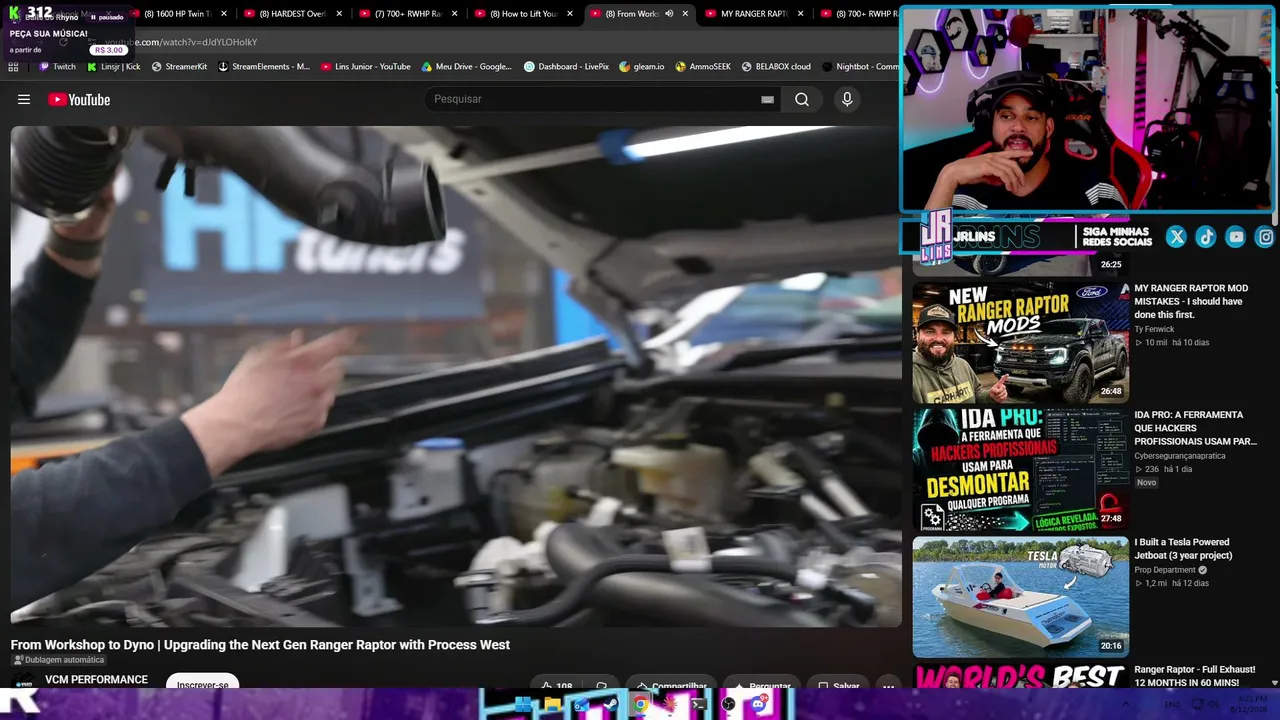This screenshot has width=1280, height=720.
Task: Open the on-screen keyboard in search box
Action: coord(767,99)
